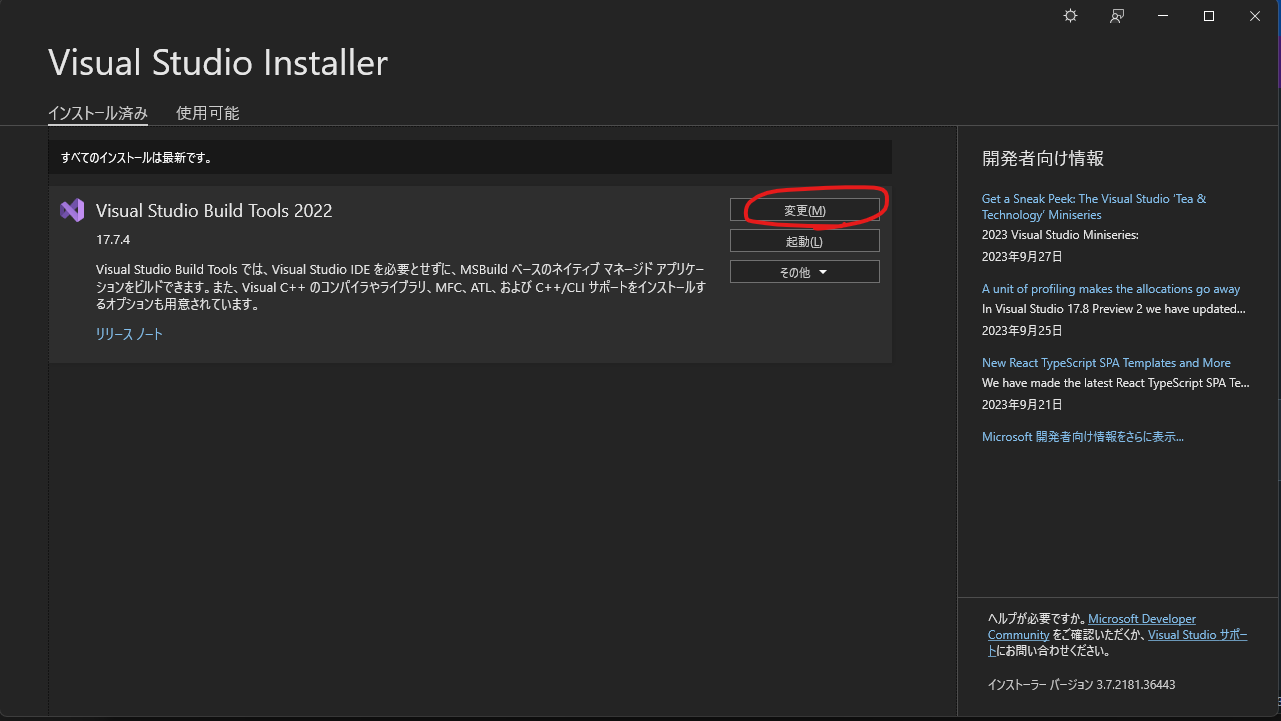Open the Microsoft Developer Community link
This screenshot has width=1281, height=721.
[1092, 627]
